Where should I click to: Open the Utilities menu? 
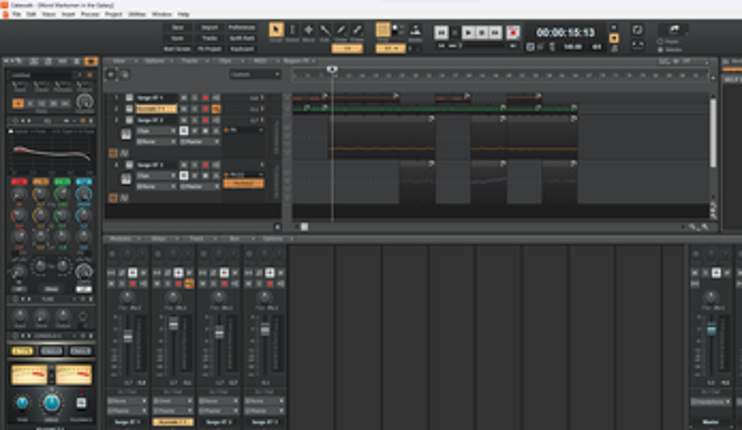tap(137, 14)
